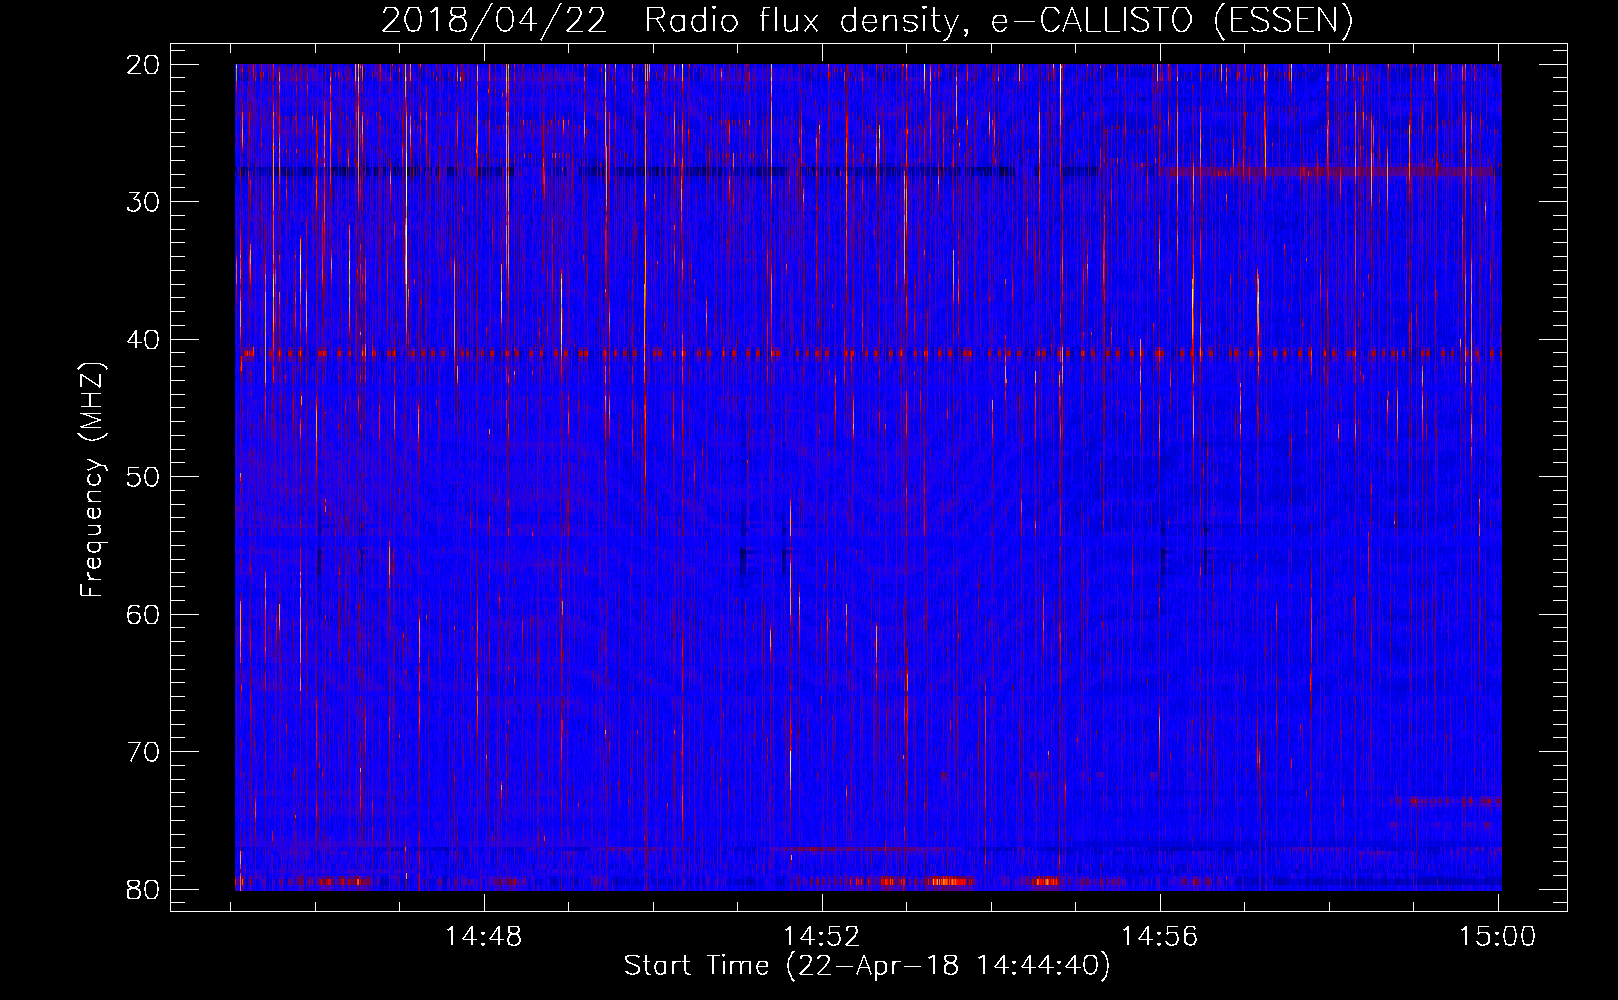Click the 50 MHz frequency tick label
The image size is (1618, 1000).
pyautogui.click(x=144, y=477)
